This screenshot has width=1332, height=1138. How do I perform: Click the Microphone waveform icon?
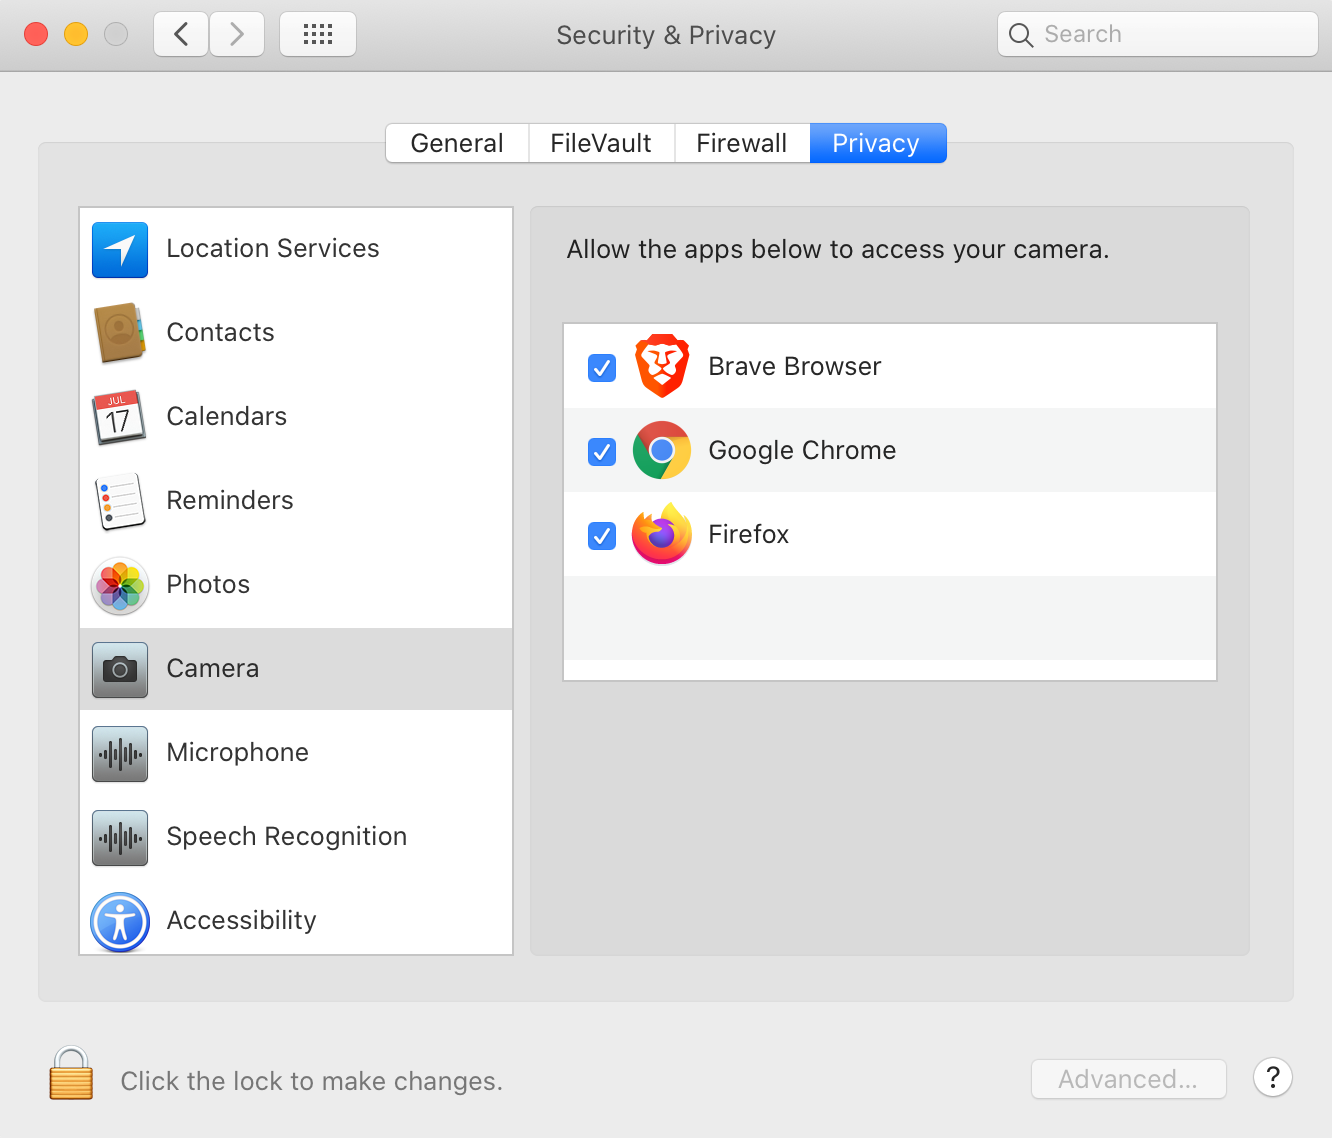coord(120,753)
